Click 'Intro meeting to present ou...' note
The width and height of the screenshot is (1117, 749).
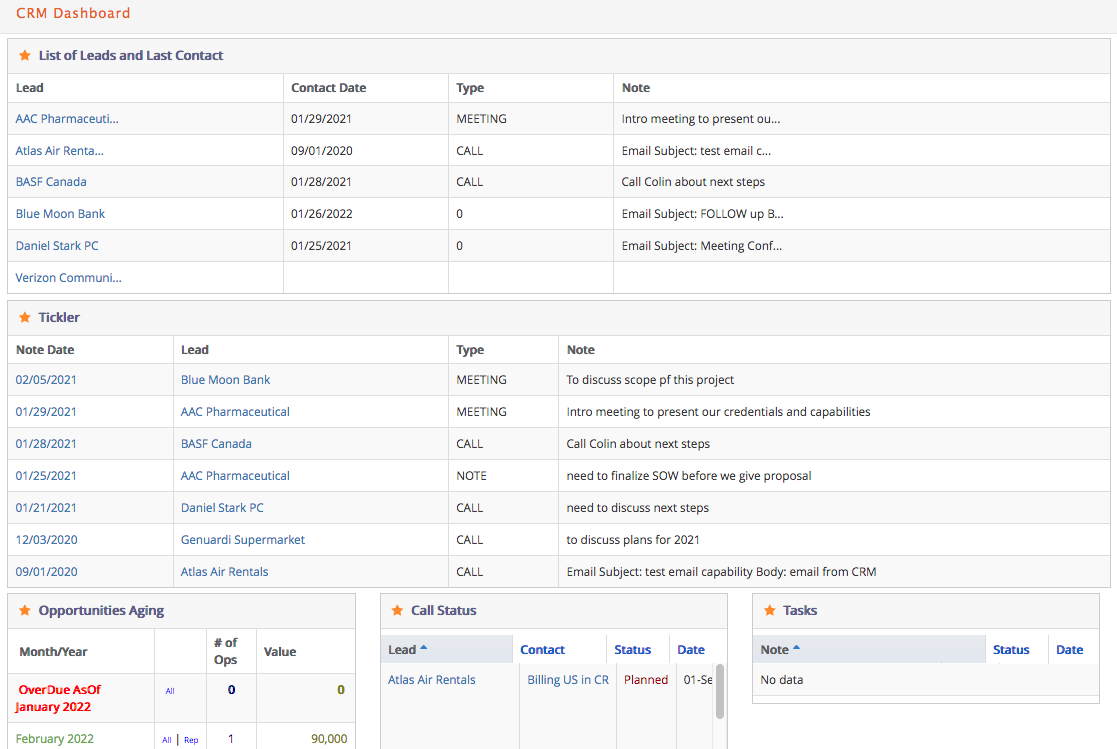click(701, 119)
